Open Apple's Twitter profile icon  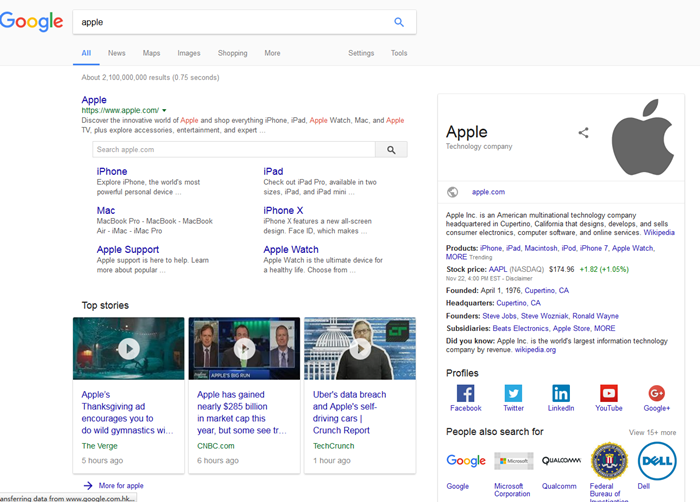[x=513, y=394]
